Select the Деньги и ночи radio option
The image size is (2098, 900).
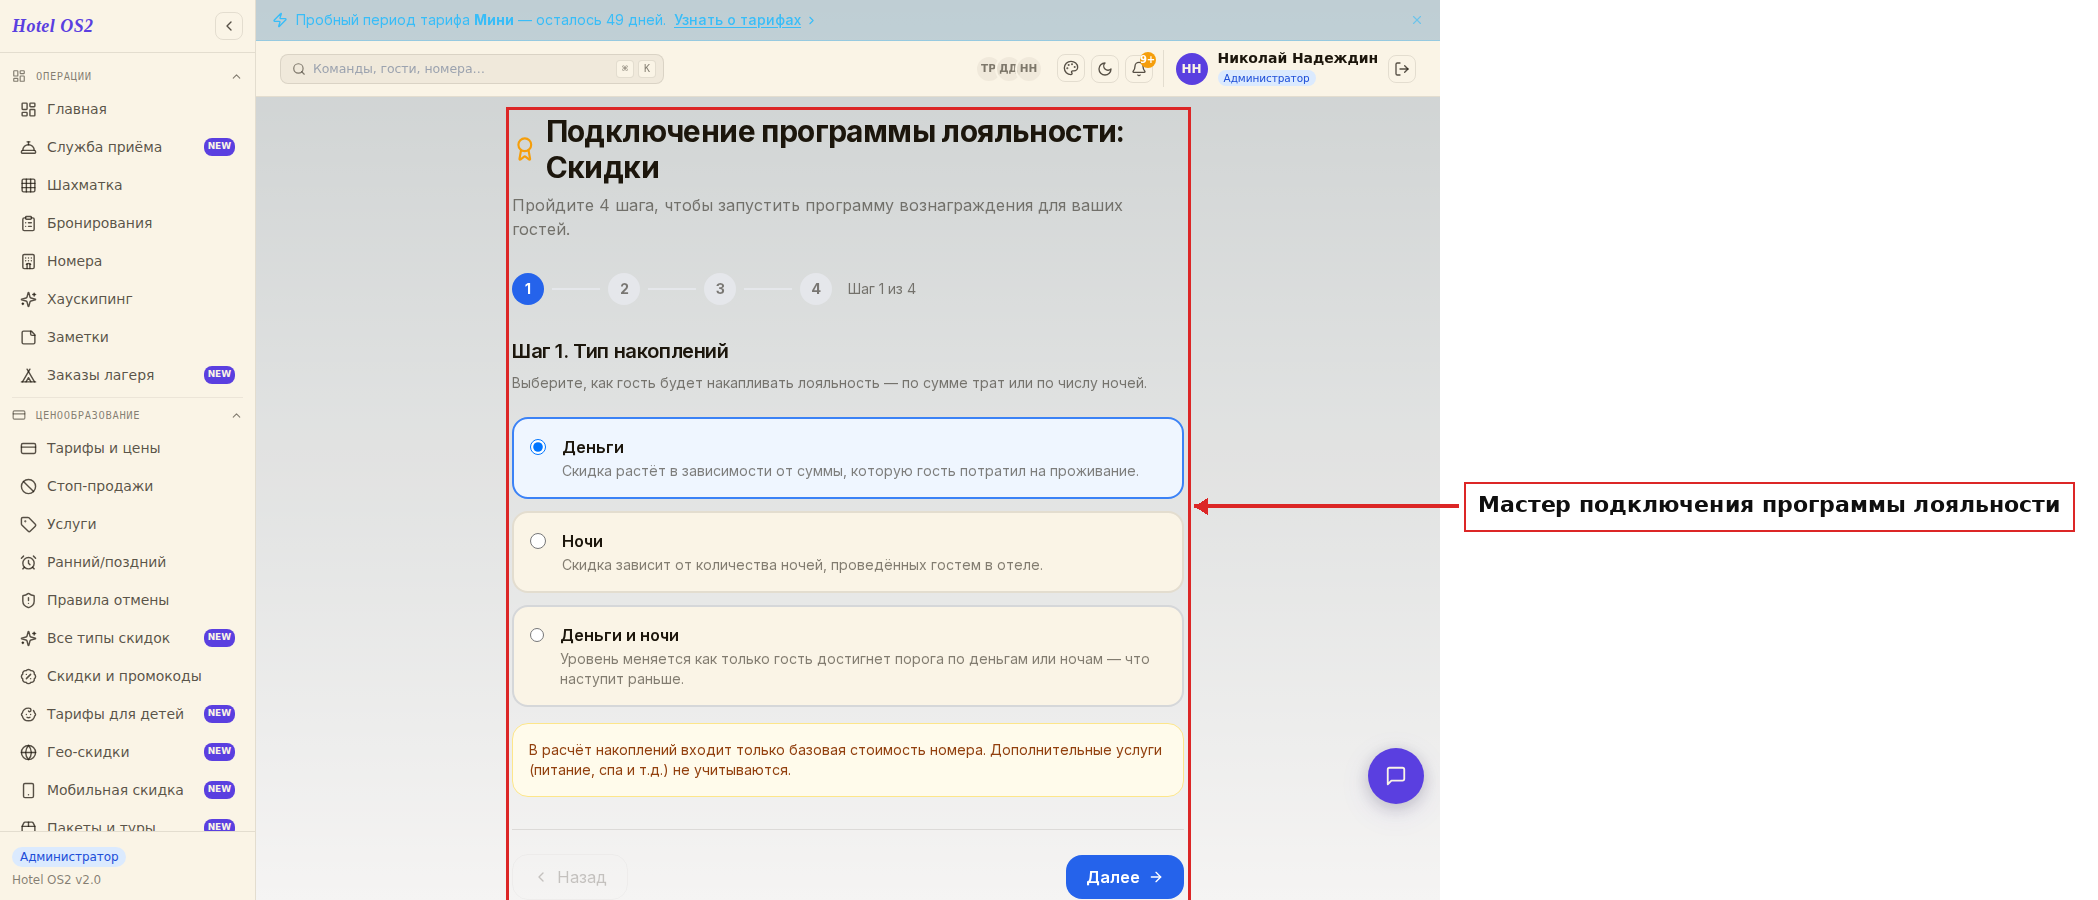coord(537,635)
